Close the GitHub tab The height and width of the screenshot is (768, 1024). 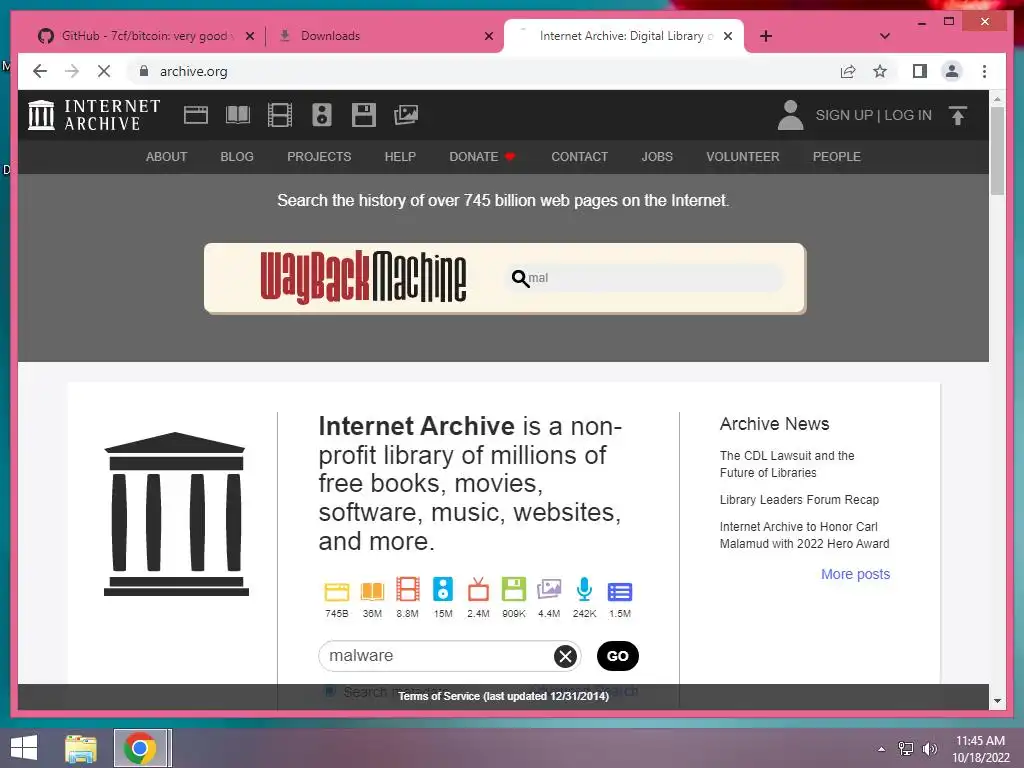point(249,36)
